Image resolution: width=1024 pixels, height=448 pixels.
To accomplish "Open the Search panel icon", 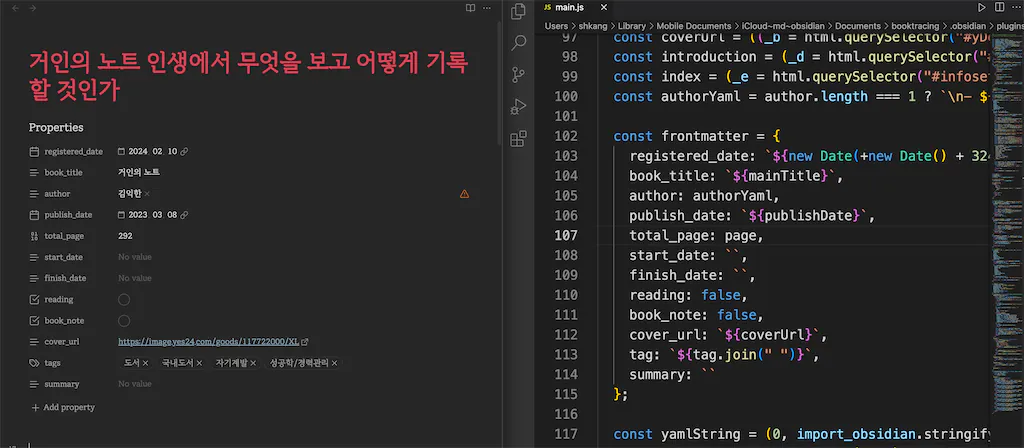I will [518, 43].
